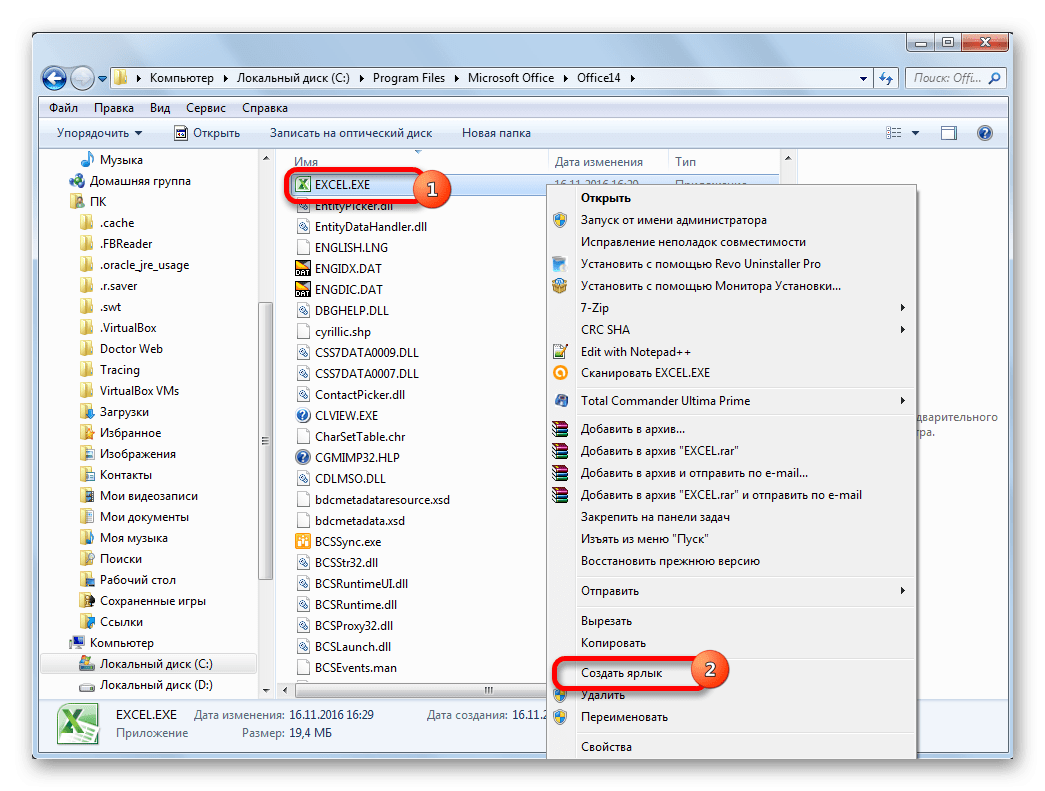Click WinRAR icon beside 'Добавить в архив "EXCEL.rar"'
Screen dimensions: 1045x791
coord(560,451)
